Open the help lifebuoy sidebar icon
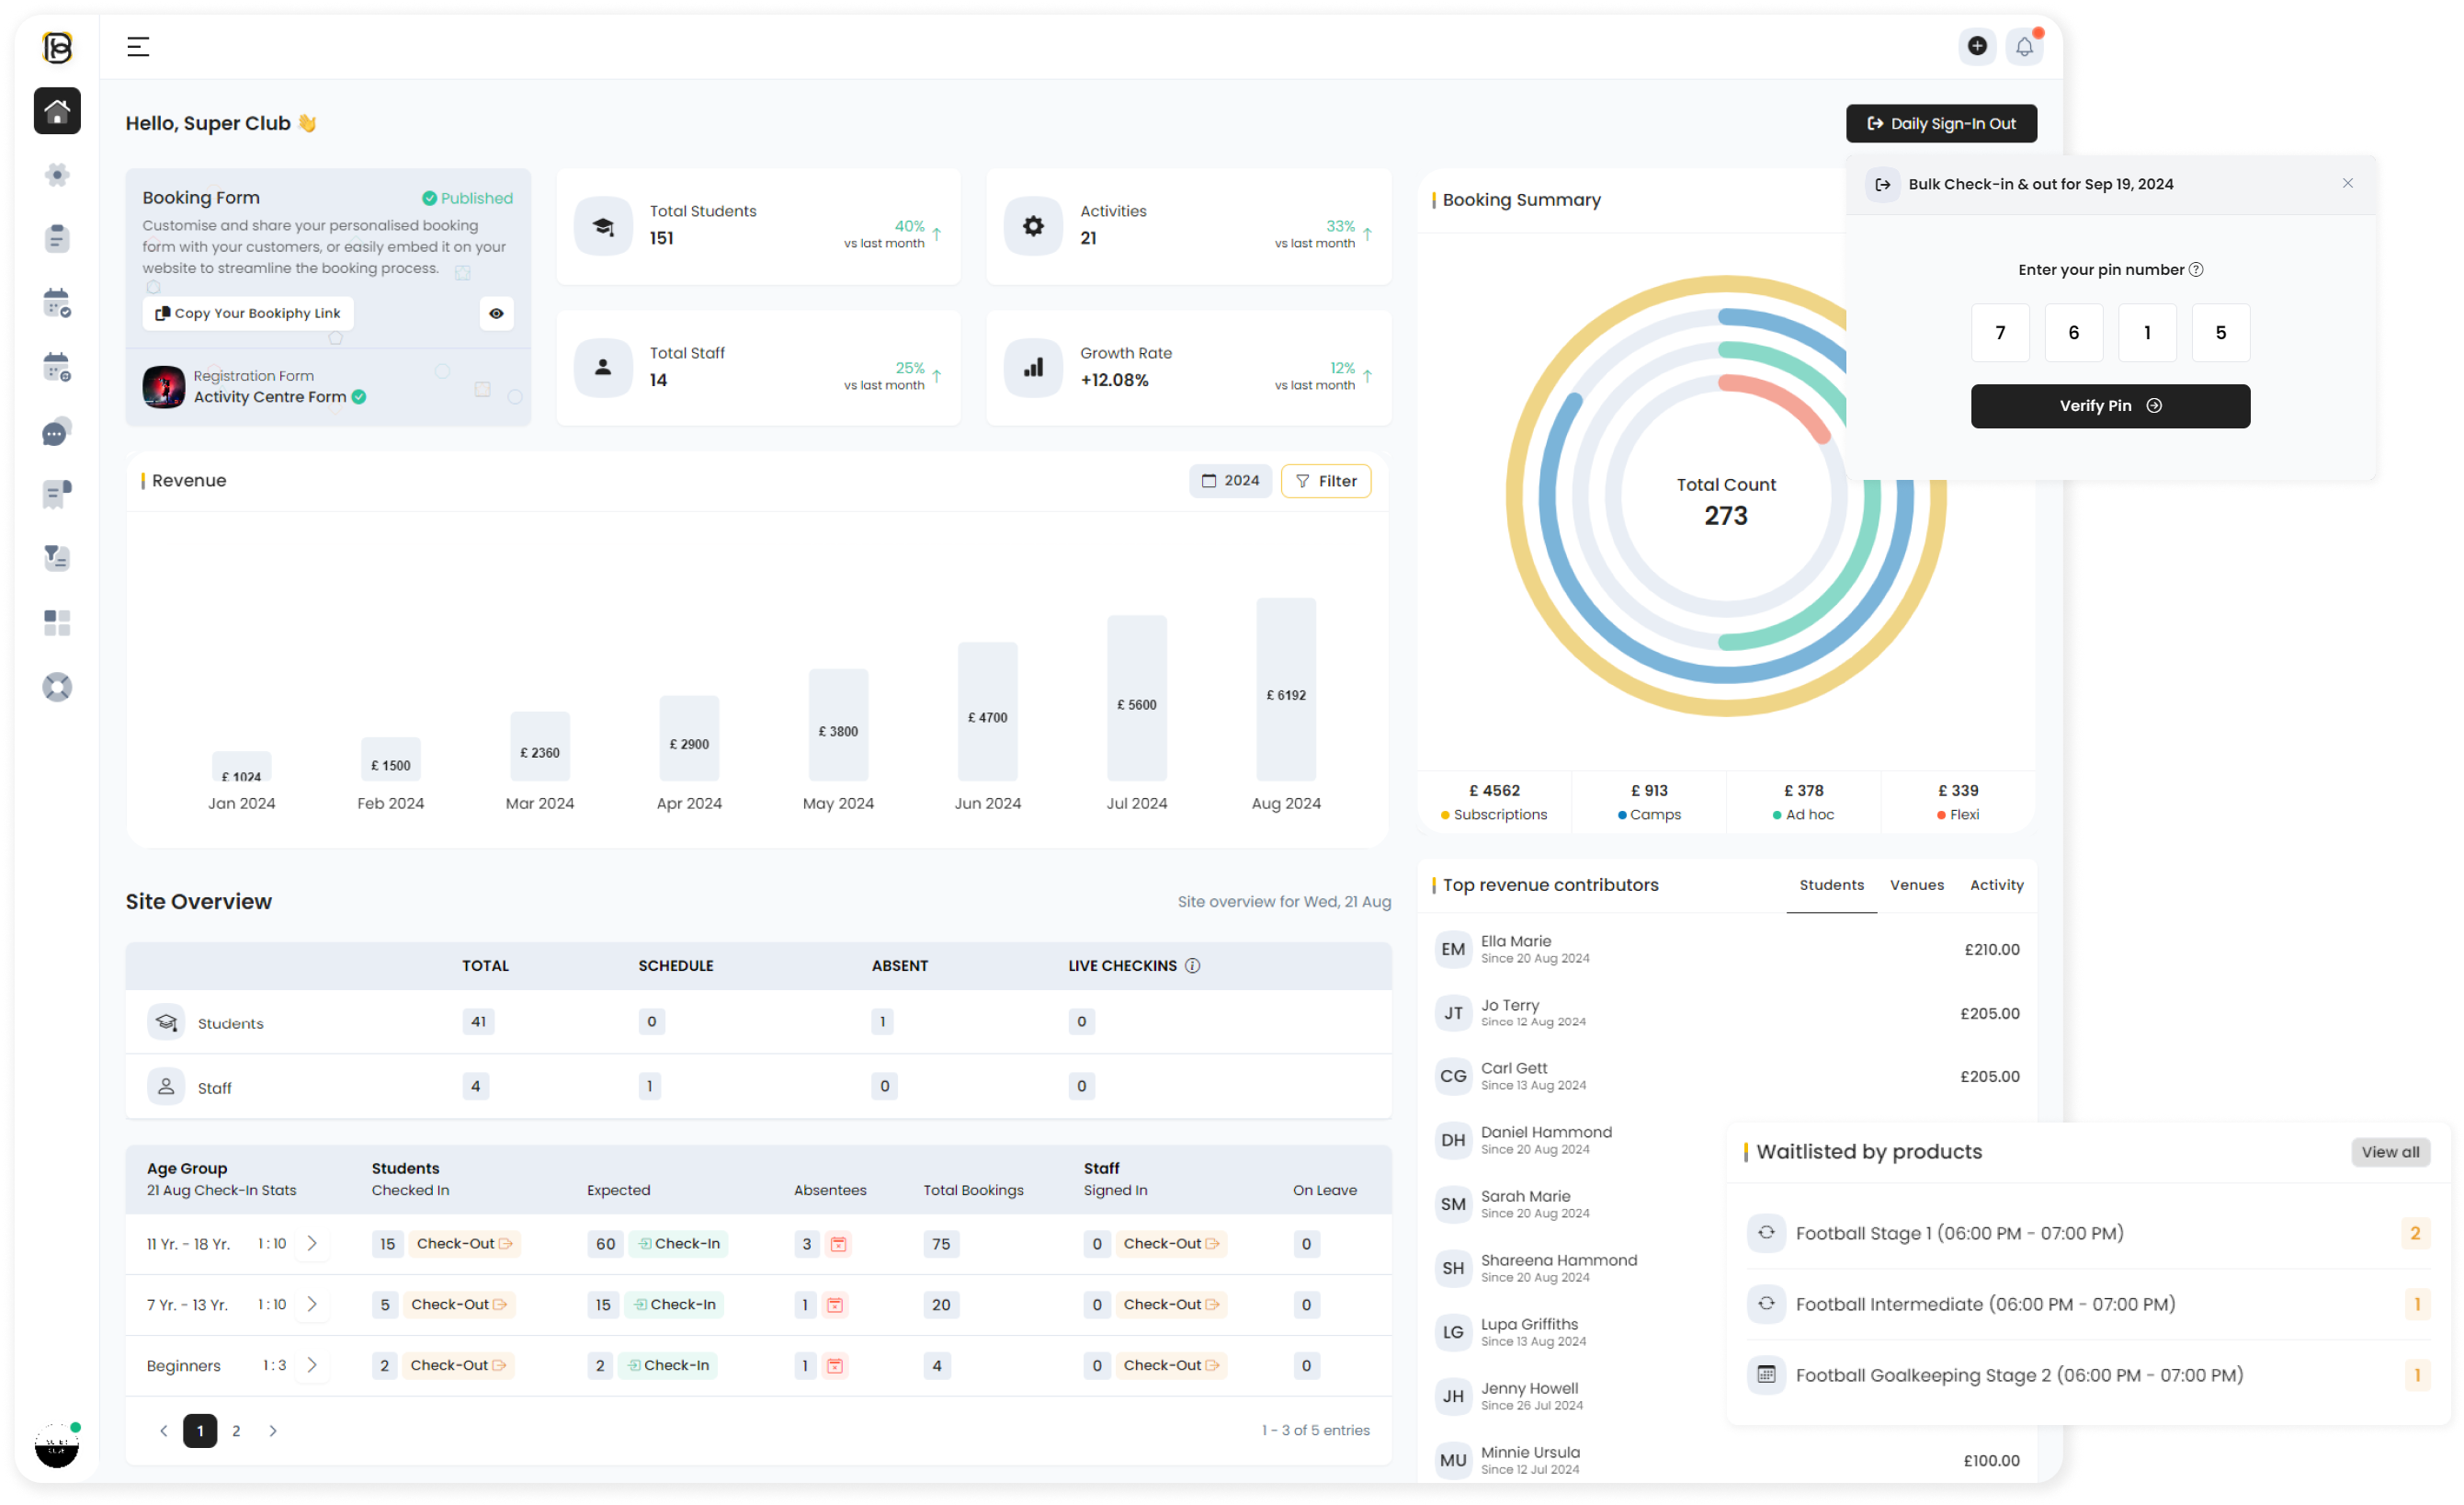The width and height of the screenshot is (2464, 1505). click(57, 687)
